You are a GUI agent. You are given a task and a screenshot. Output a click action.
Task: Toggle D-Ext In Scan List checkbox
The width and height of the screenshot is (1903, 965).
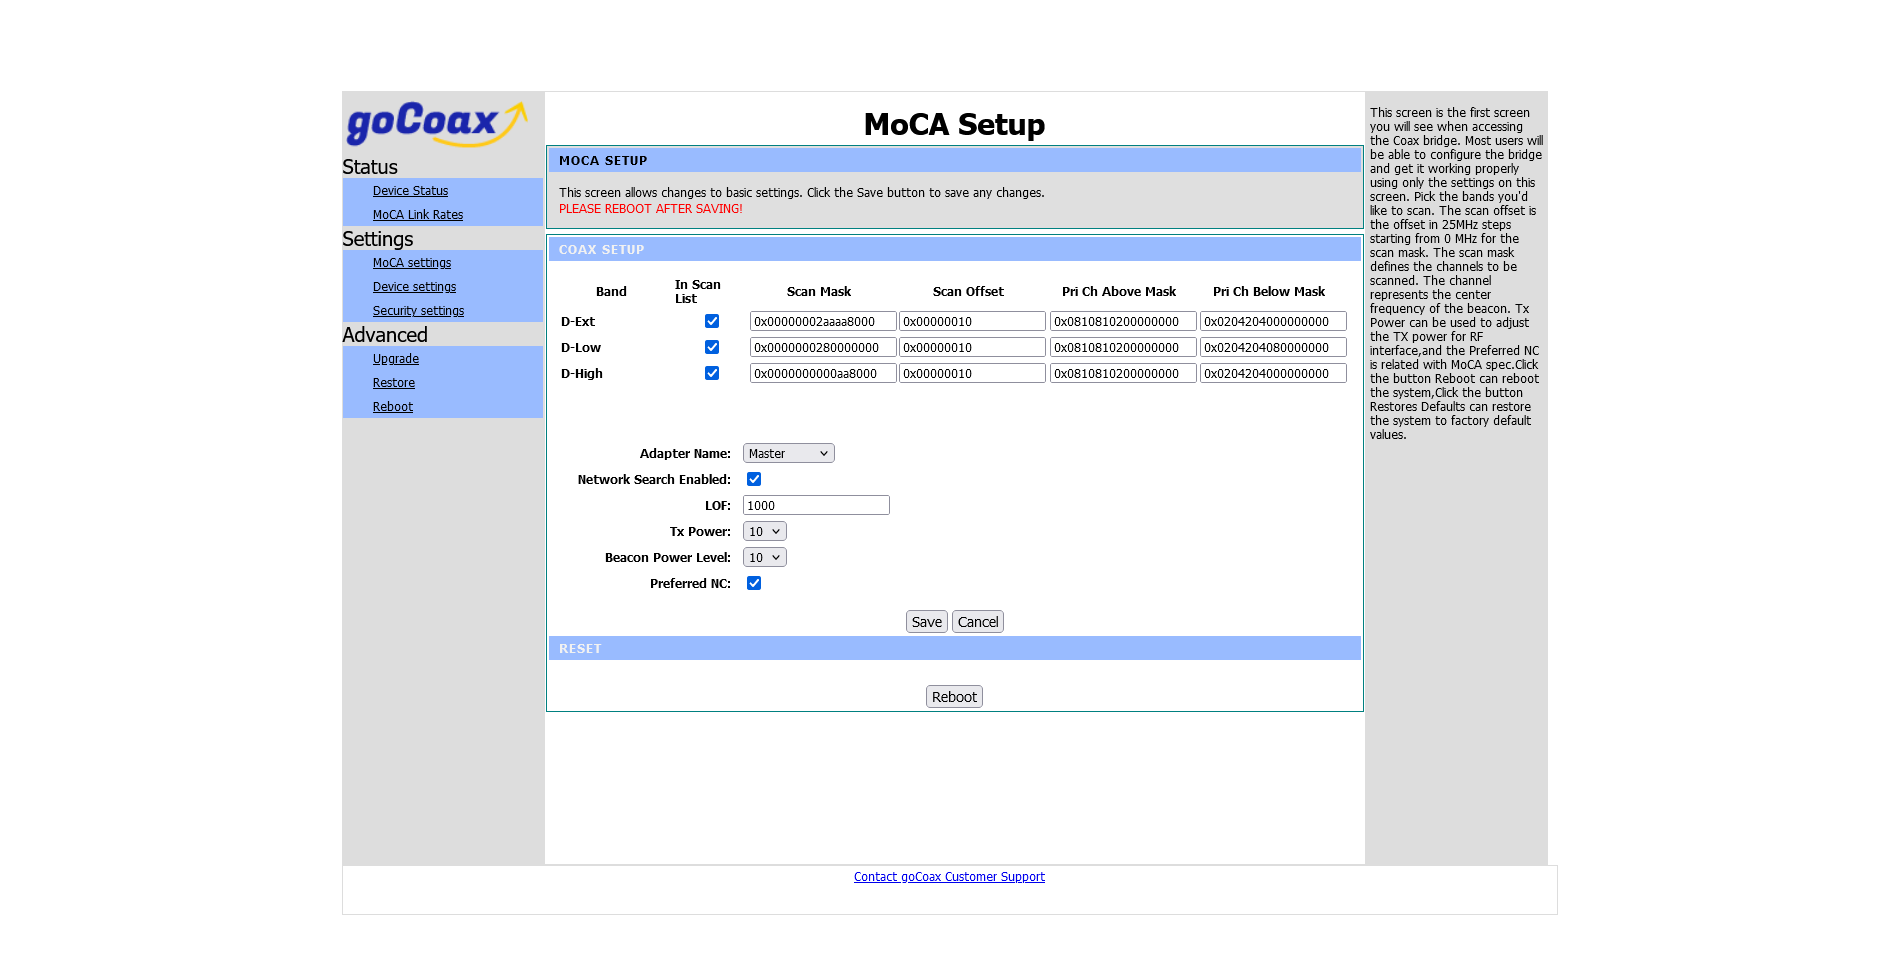(x=712, y=321)
